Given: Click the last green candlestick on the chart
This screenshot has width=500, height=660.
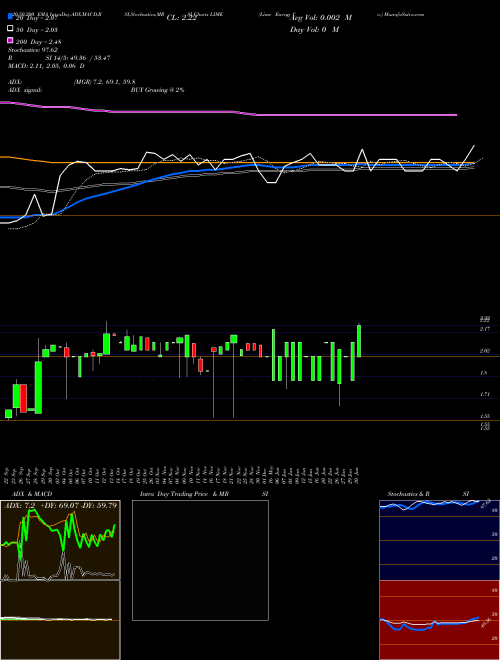Looking at the screenshot, I should [x=359, y=341].
